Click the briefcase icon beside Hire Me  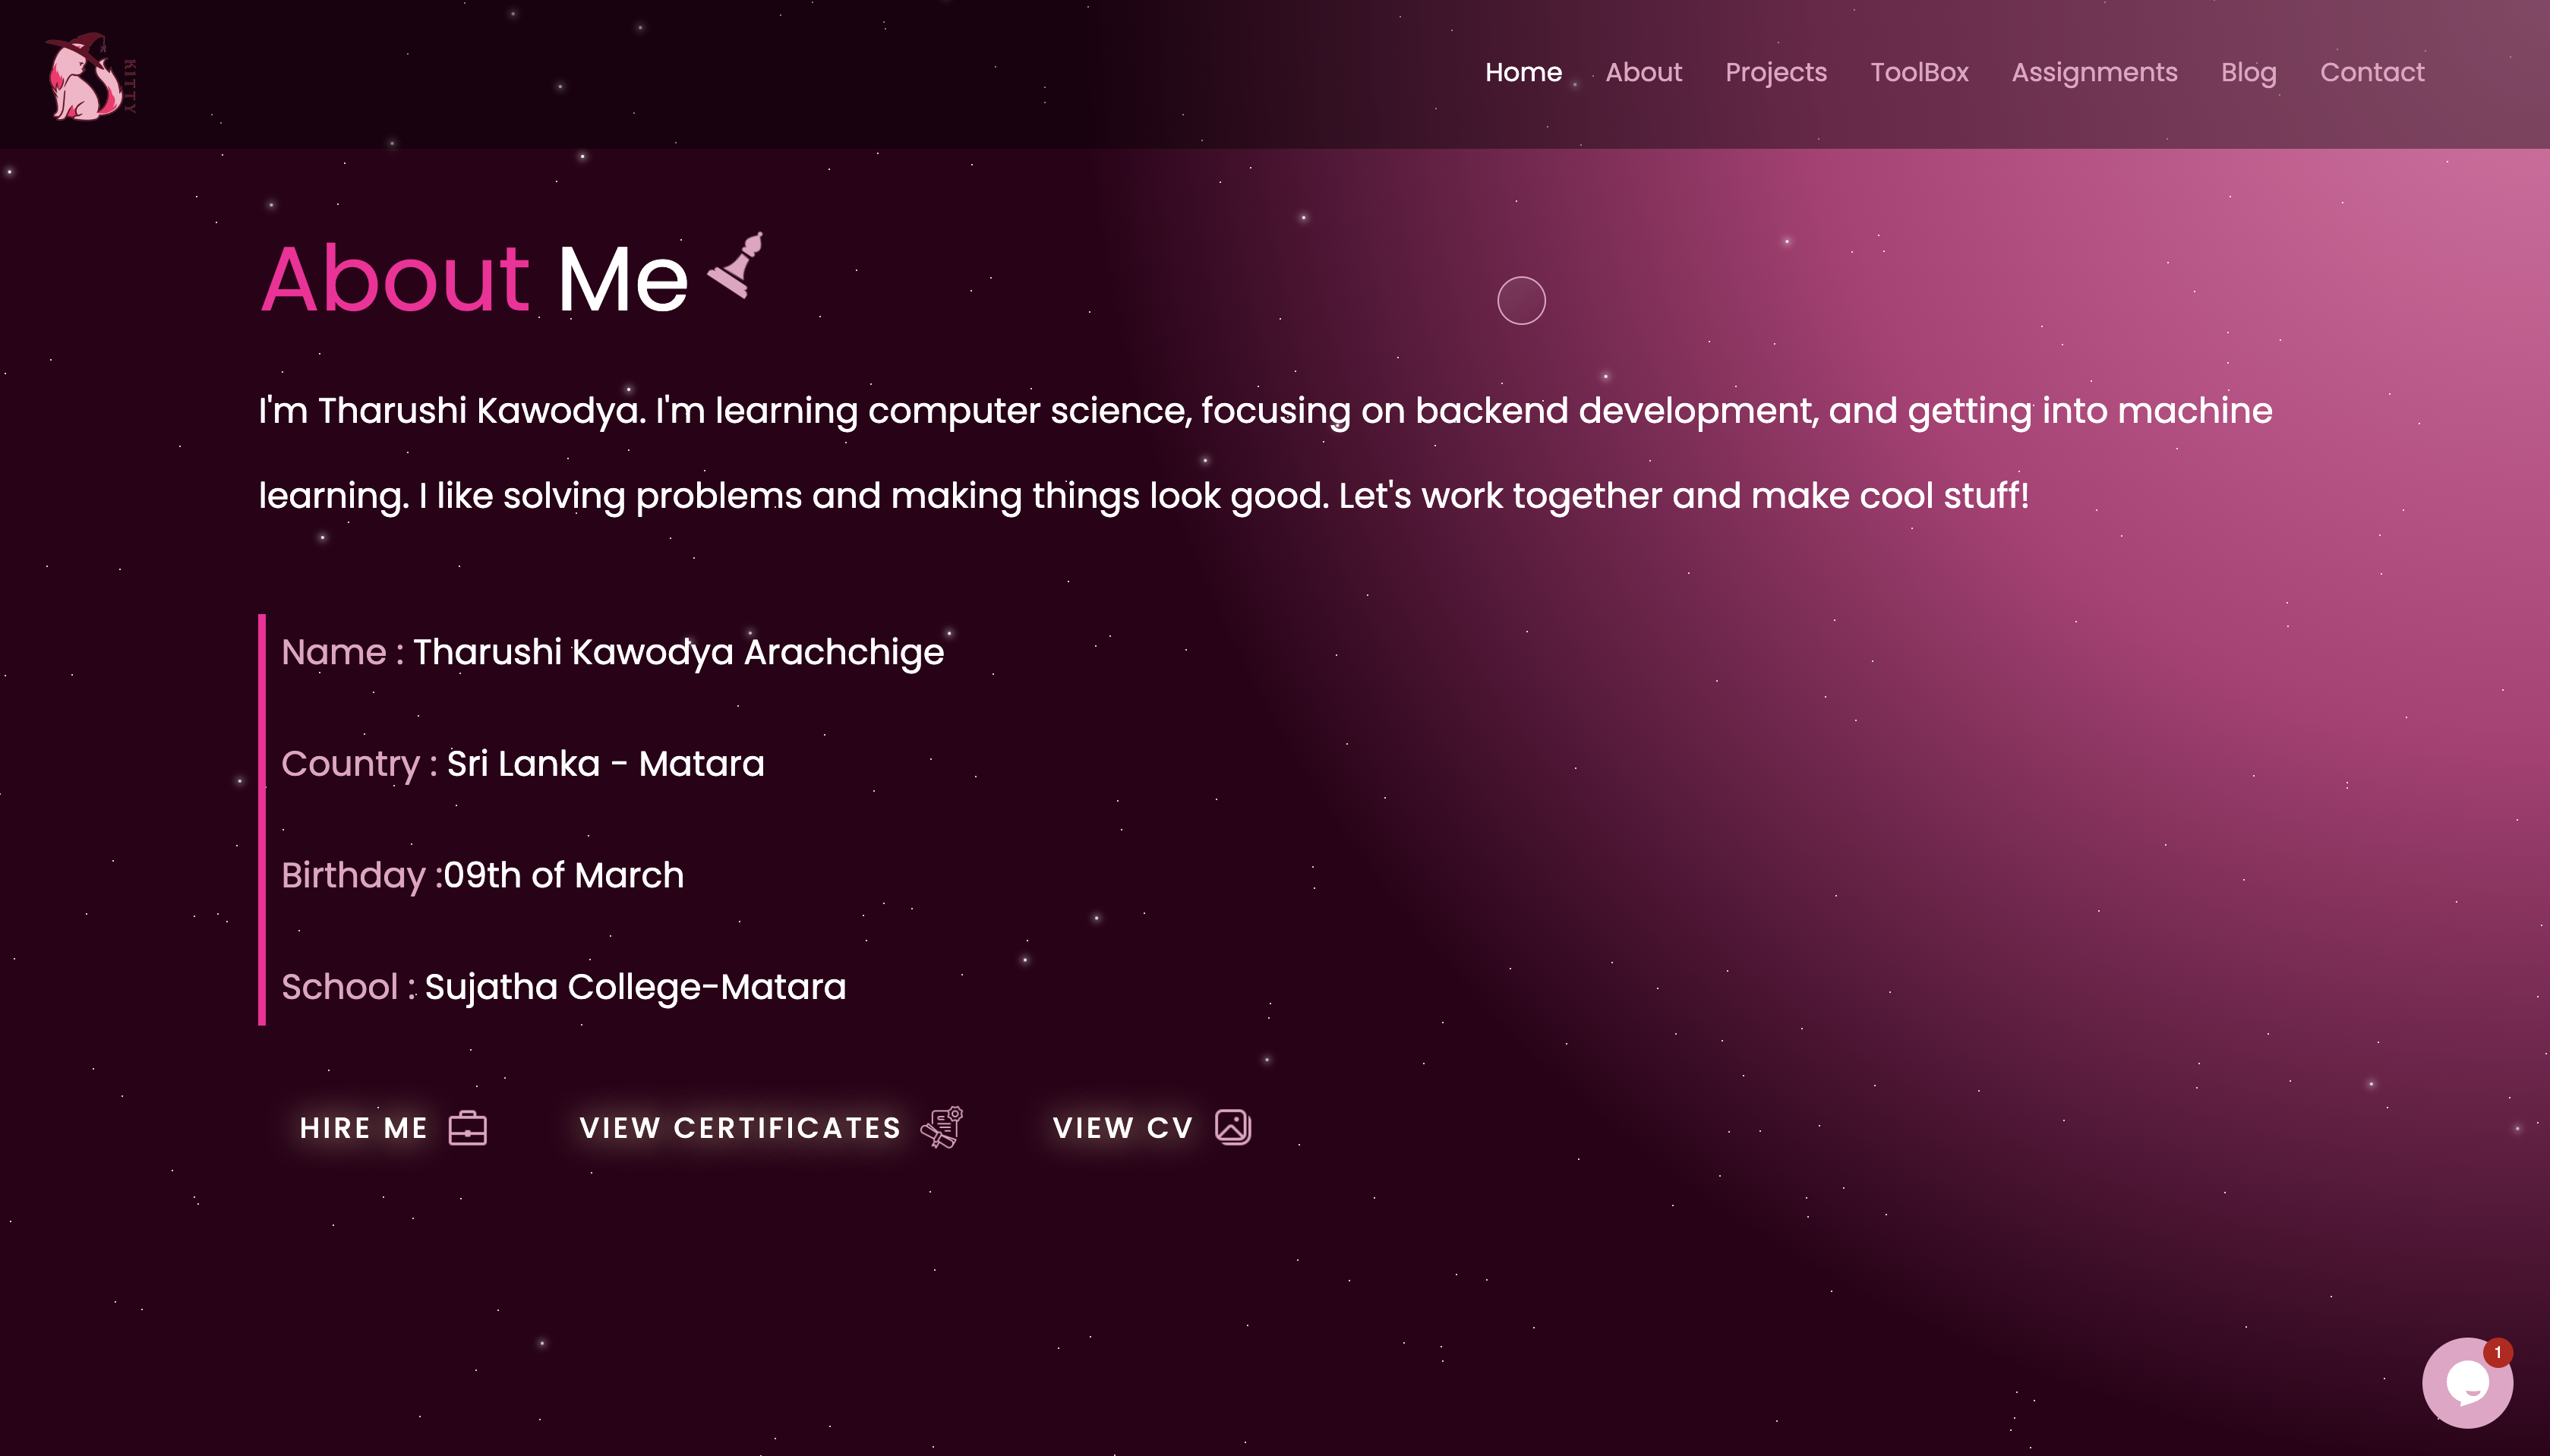point(467,1127)
